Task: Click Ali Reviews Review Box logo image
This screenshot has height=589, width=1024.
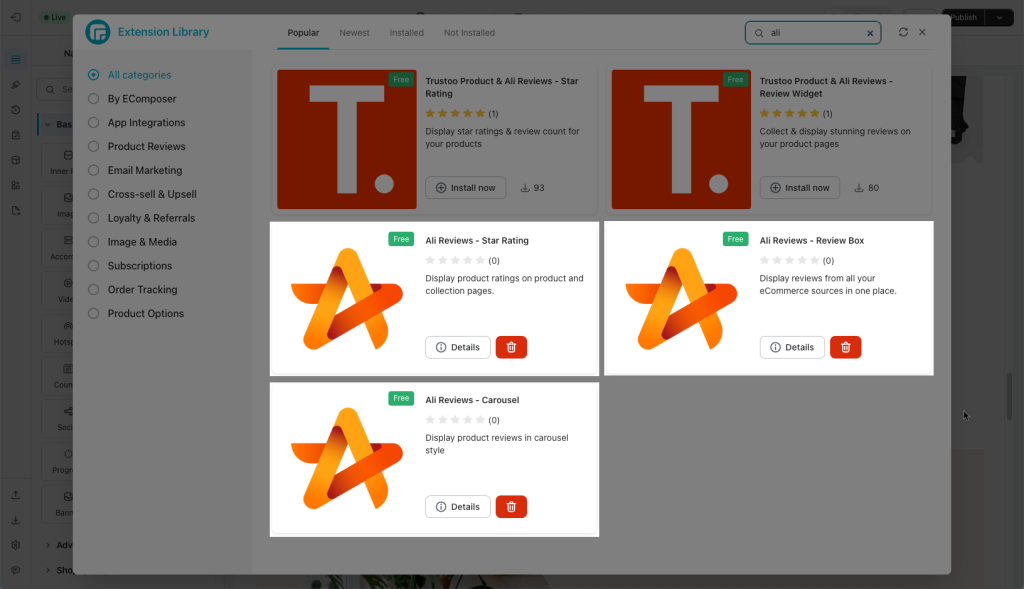Action: pyautogui.click(x=681, y=299)
